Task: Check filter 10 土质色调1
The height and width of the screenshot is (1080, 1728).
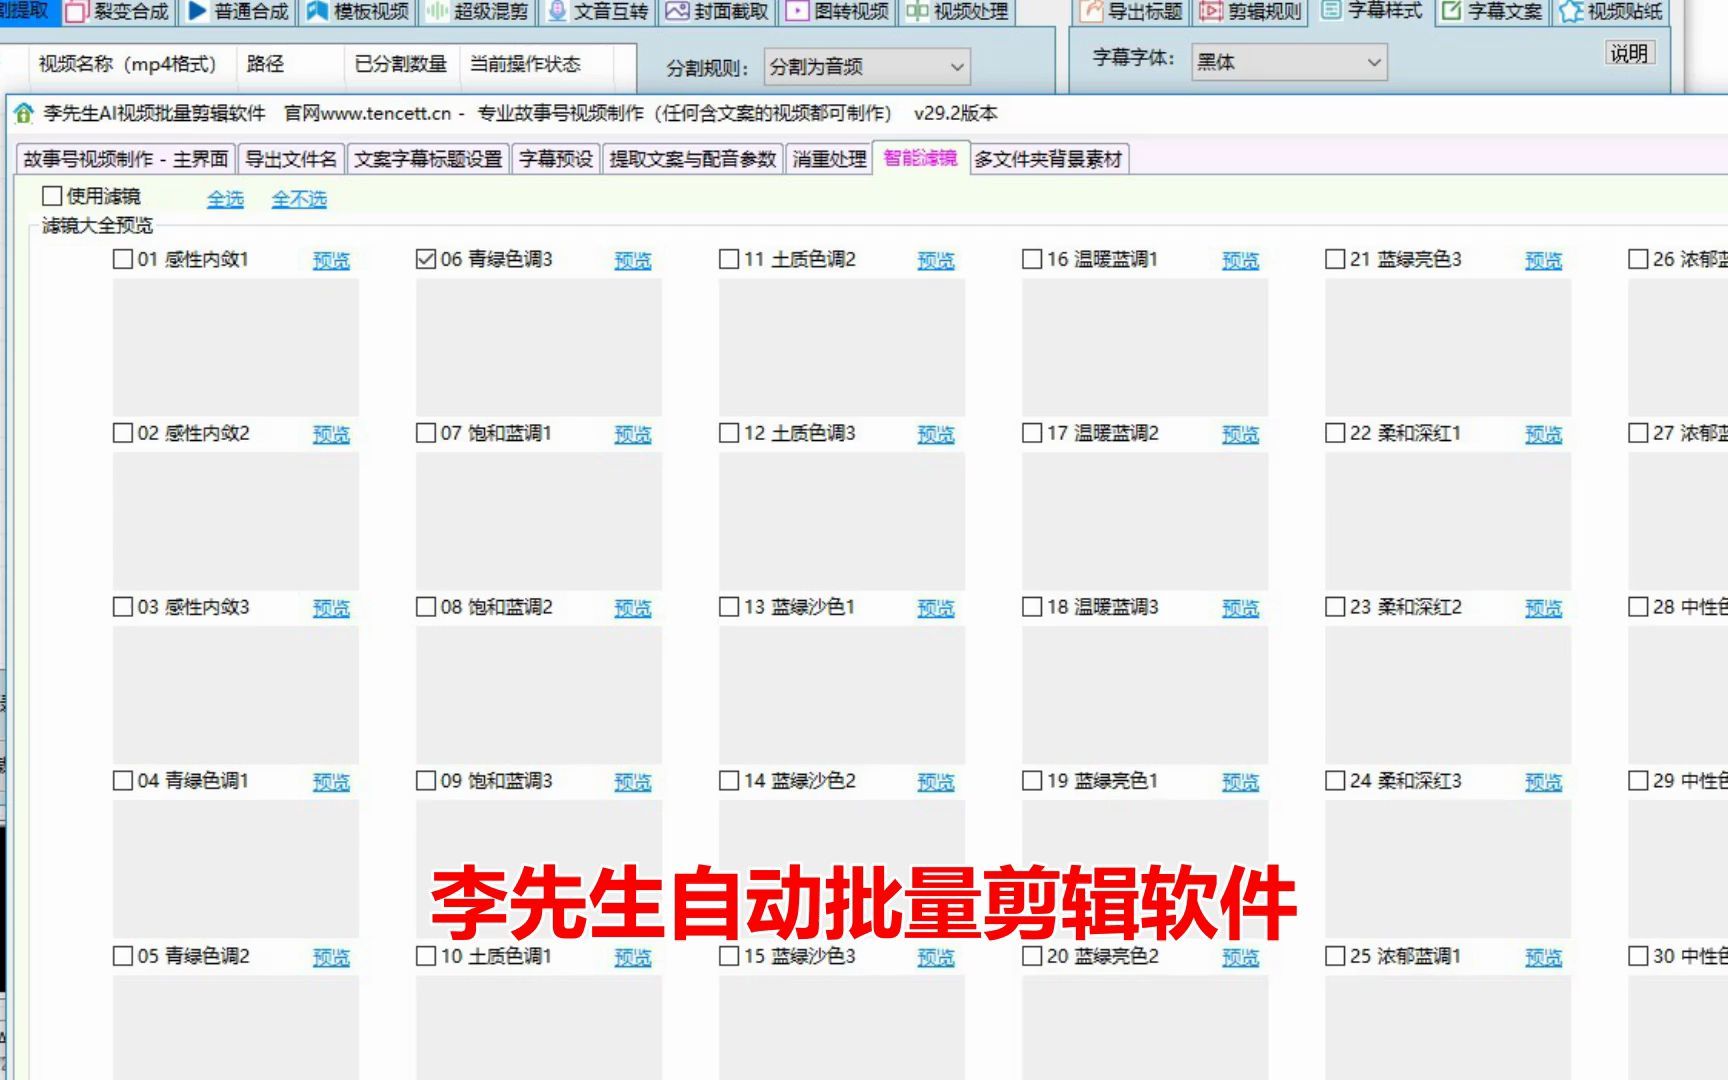Action: pos(426,956)
